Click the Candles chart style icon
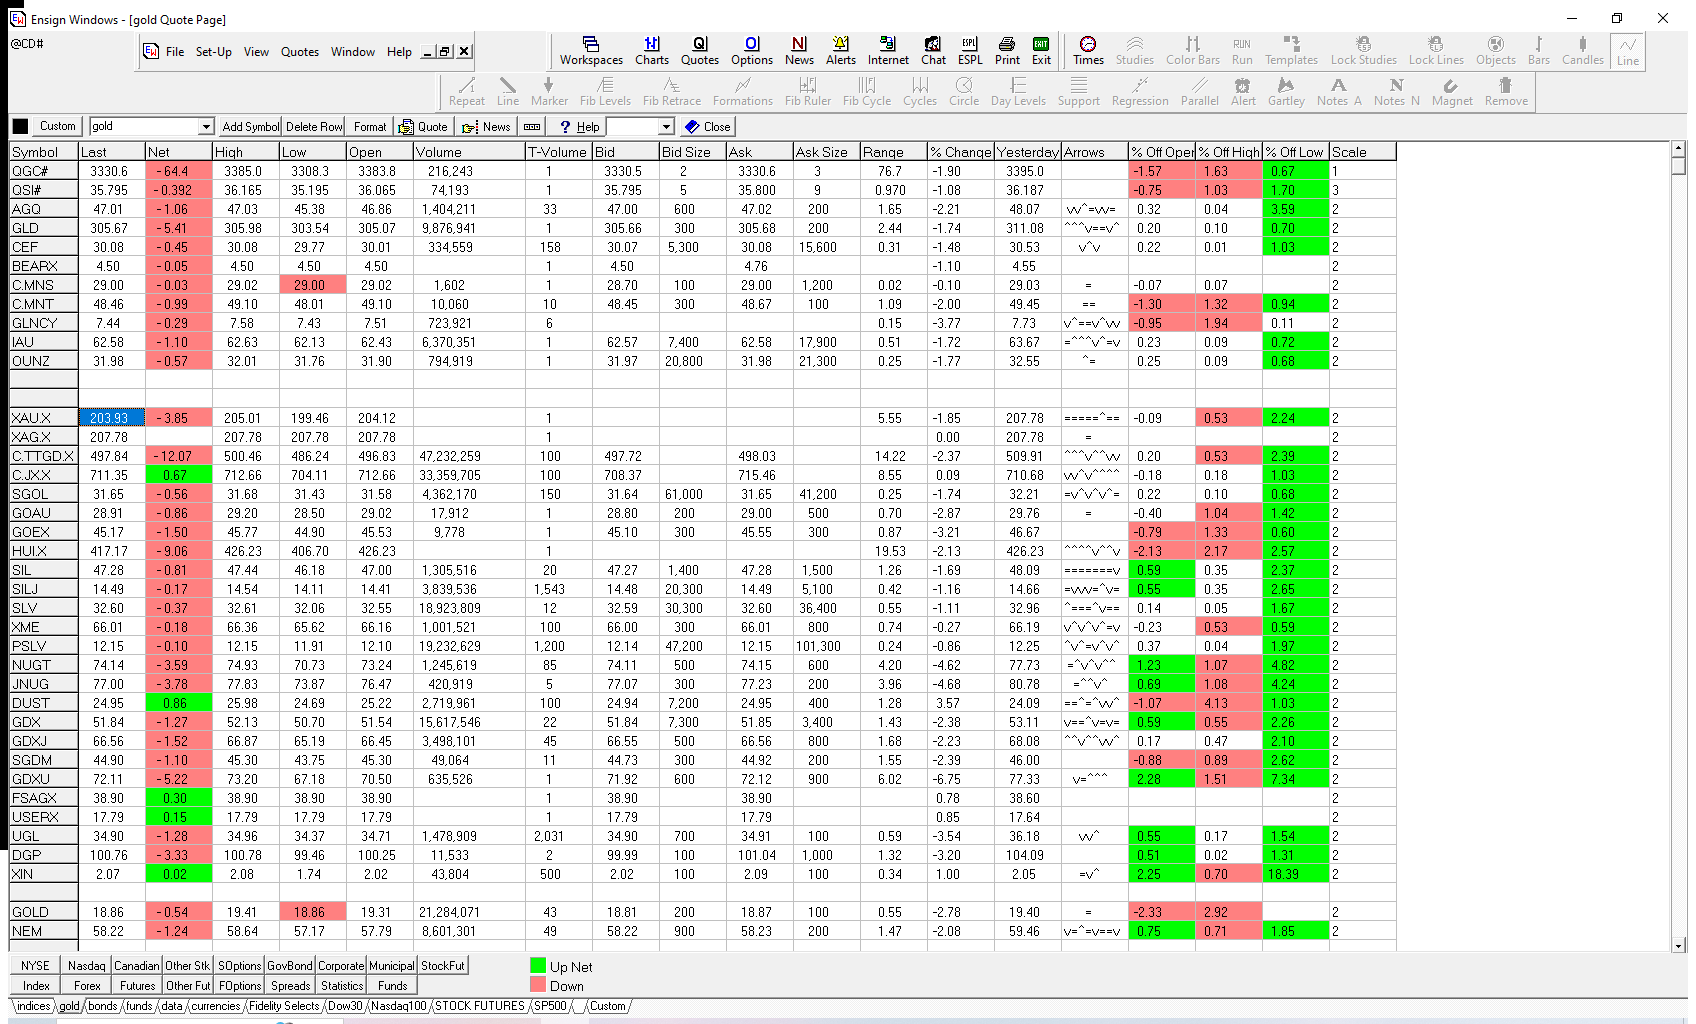Viewport: 1696px width, 1024px height. pos(1583,51)
